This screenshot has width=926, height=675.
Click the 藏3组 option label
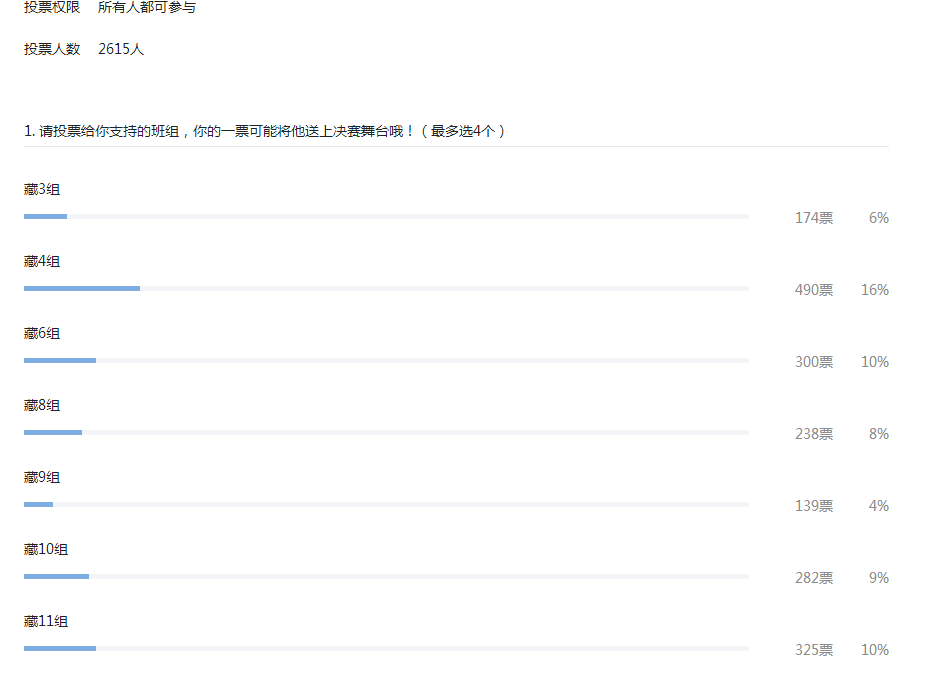click(x=42, y=190)
